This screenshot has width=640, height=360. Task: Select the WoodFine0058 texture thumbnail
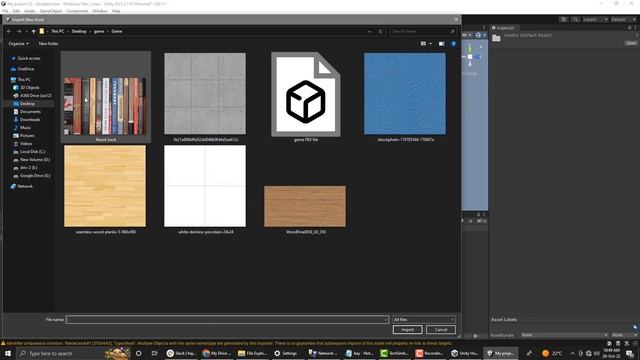[305, 207]
